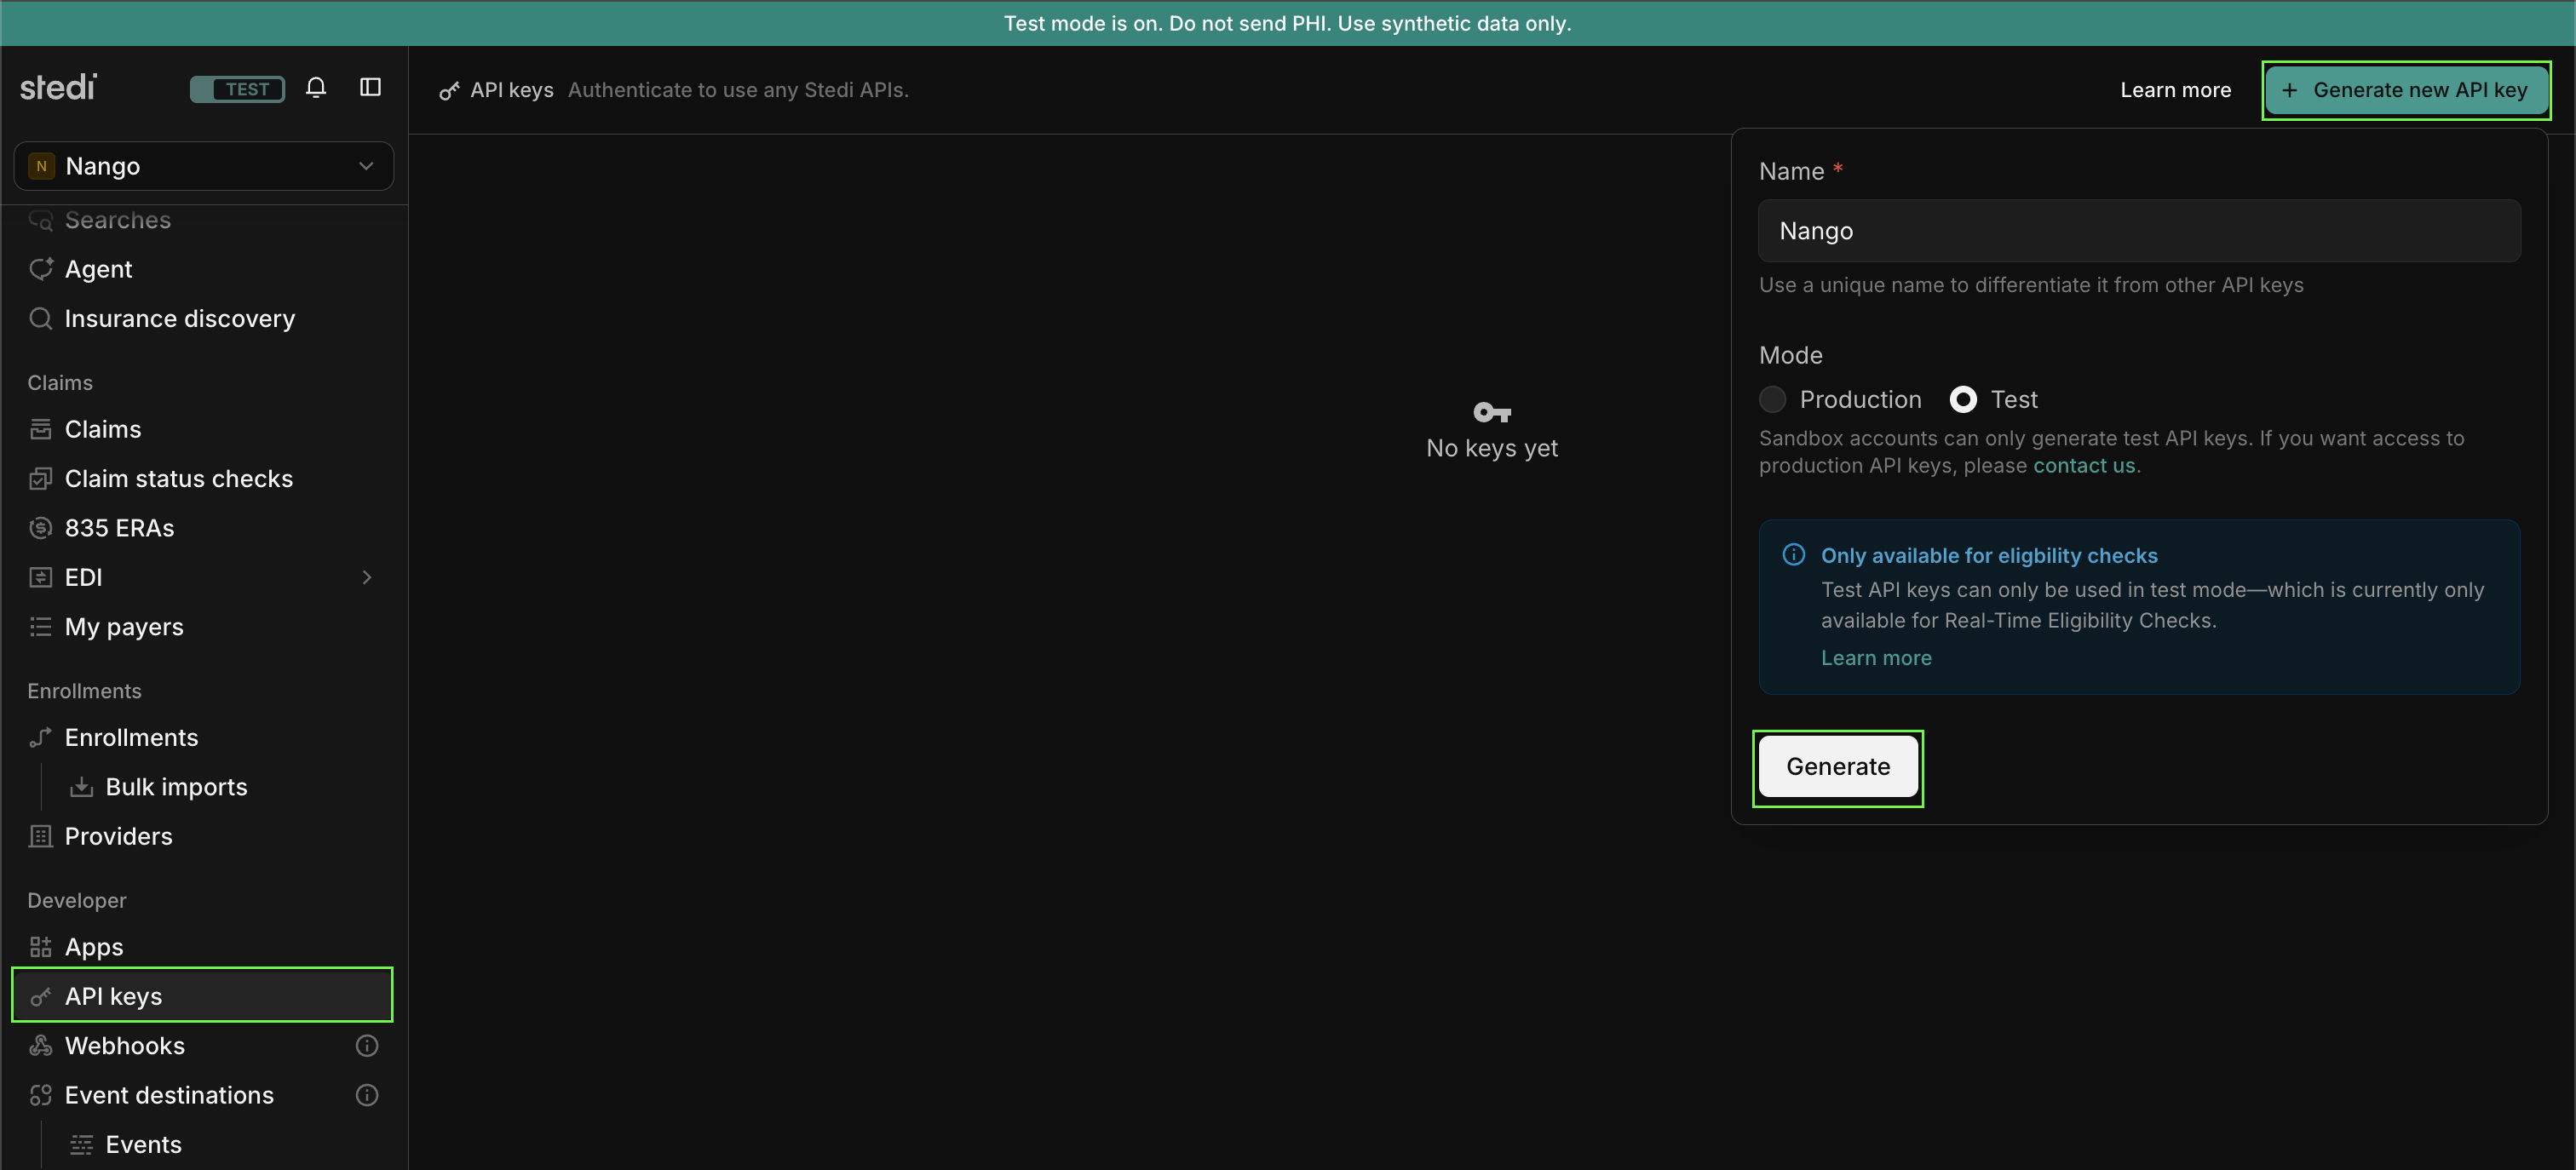Click the API keys key icon in sidebar
The height and width of the screenshot is (1170, 2576).
tap(41, 996)
